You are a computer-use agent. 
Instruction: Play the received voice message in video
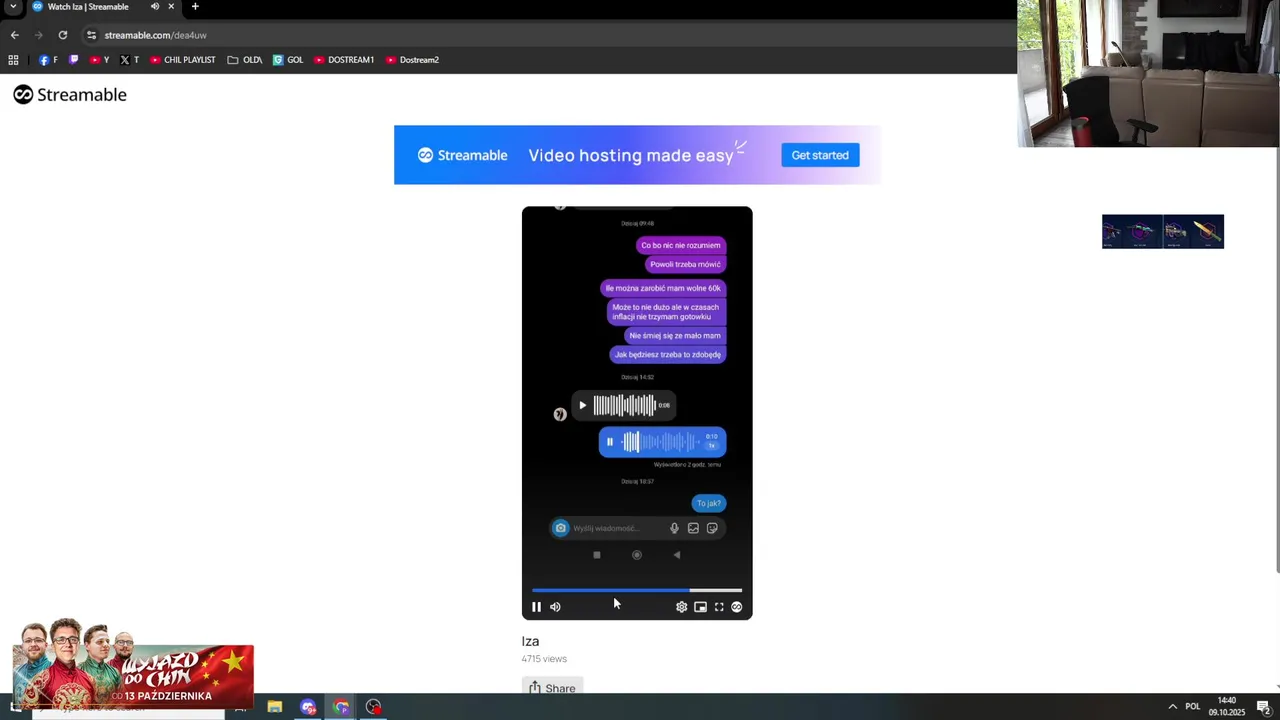pos(583,405)
